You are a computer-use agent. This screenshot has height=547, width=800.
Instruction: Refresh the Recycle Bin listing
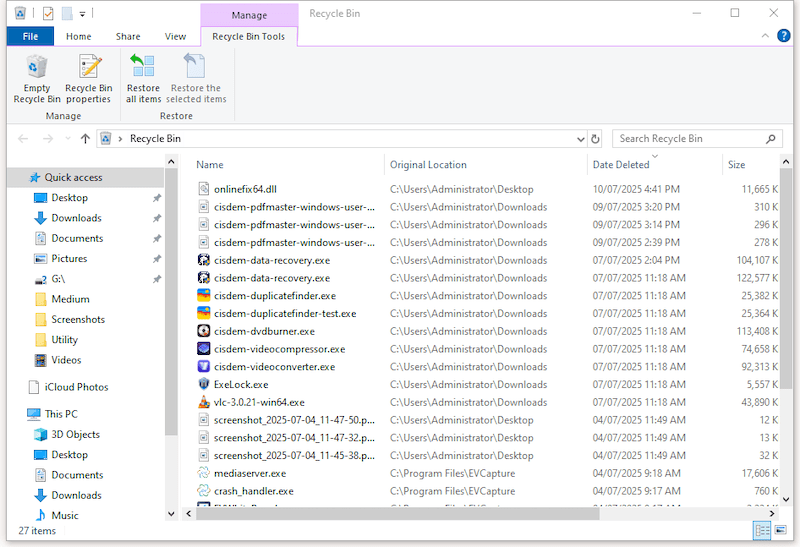point(596,139)
